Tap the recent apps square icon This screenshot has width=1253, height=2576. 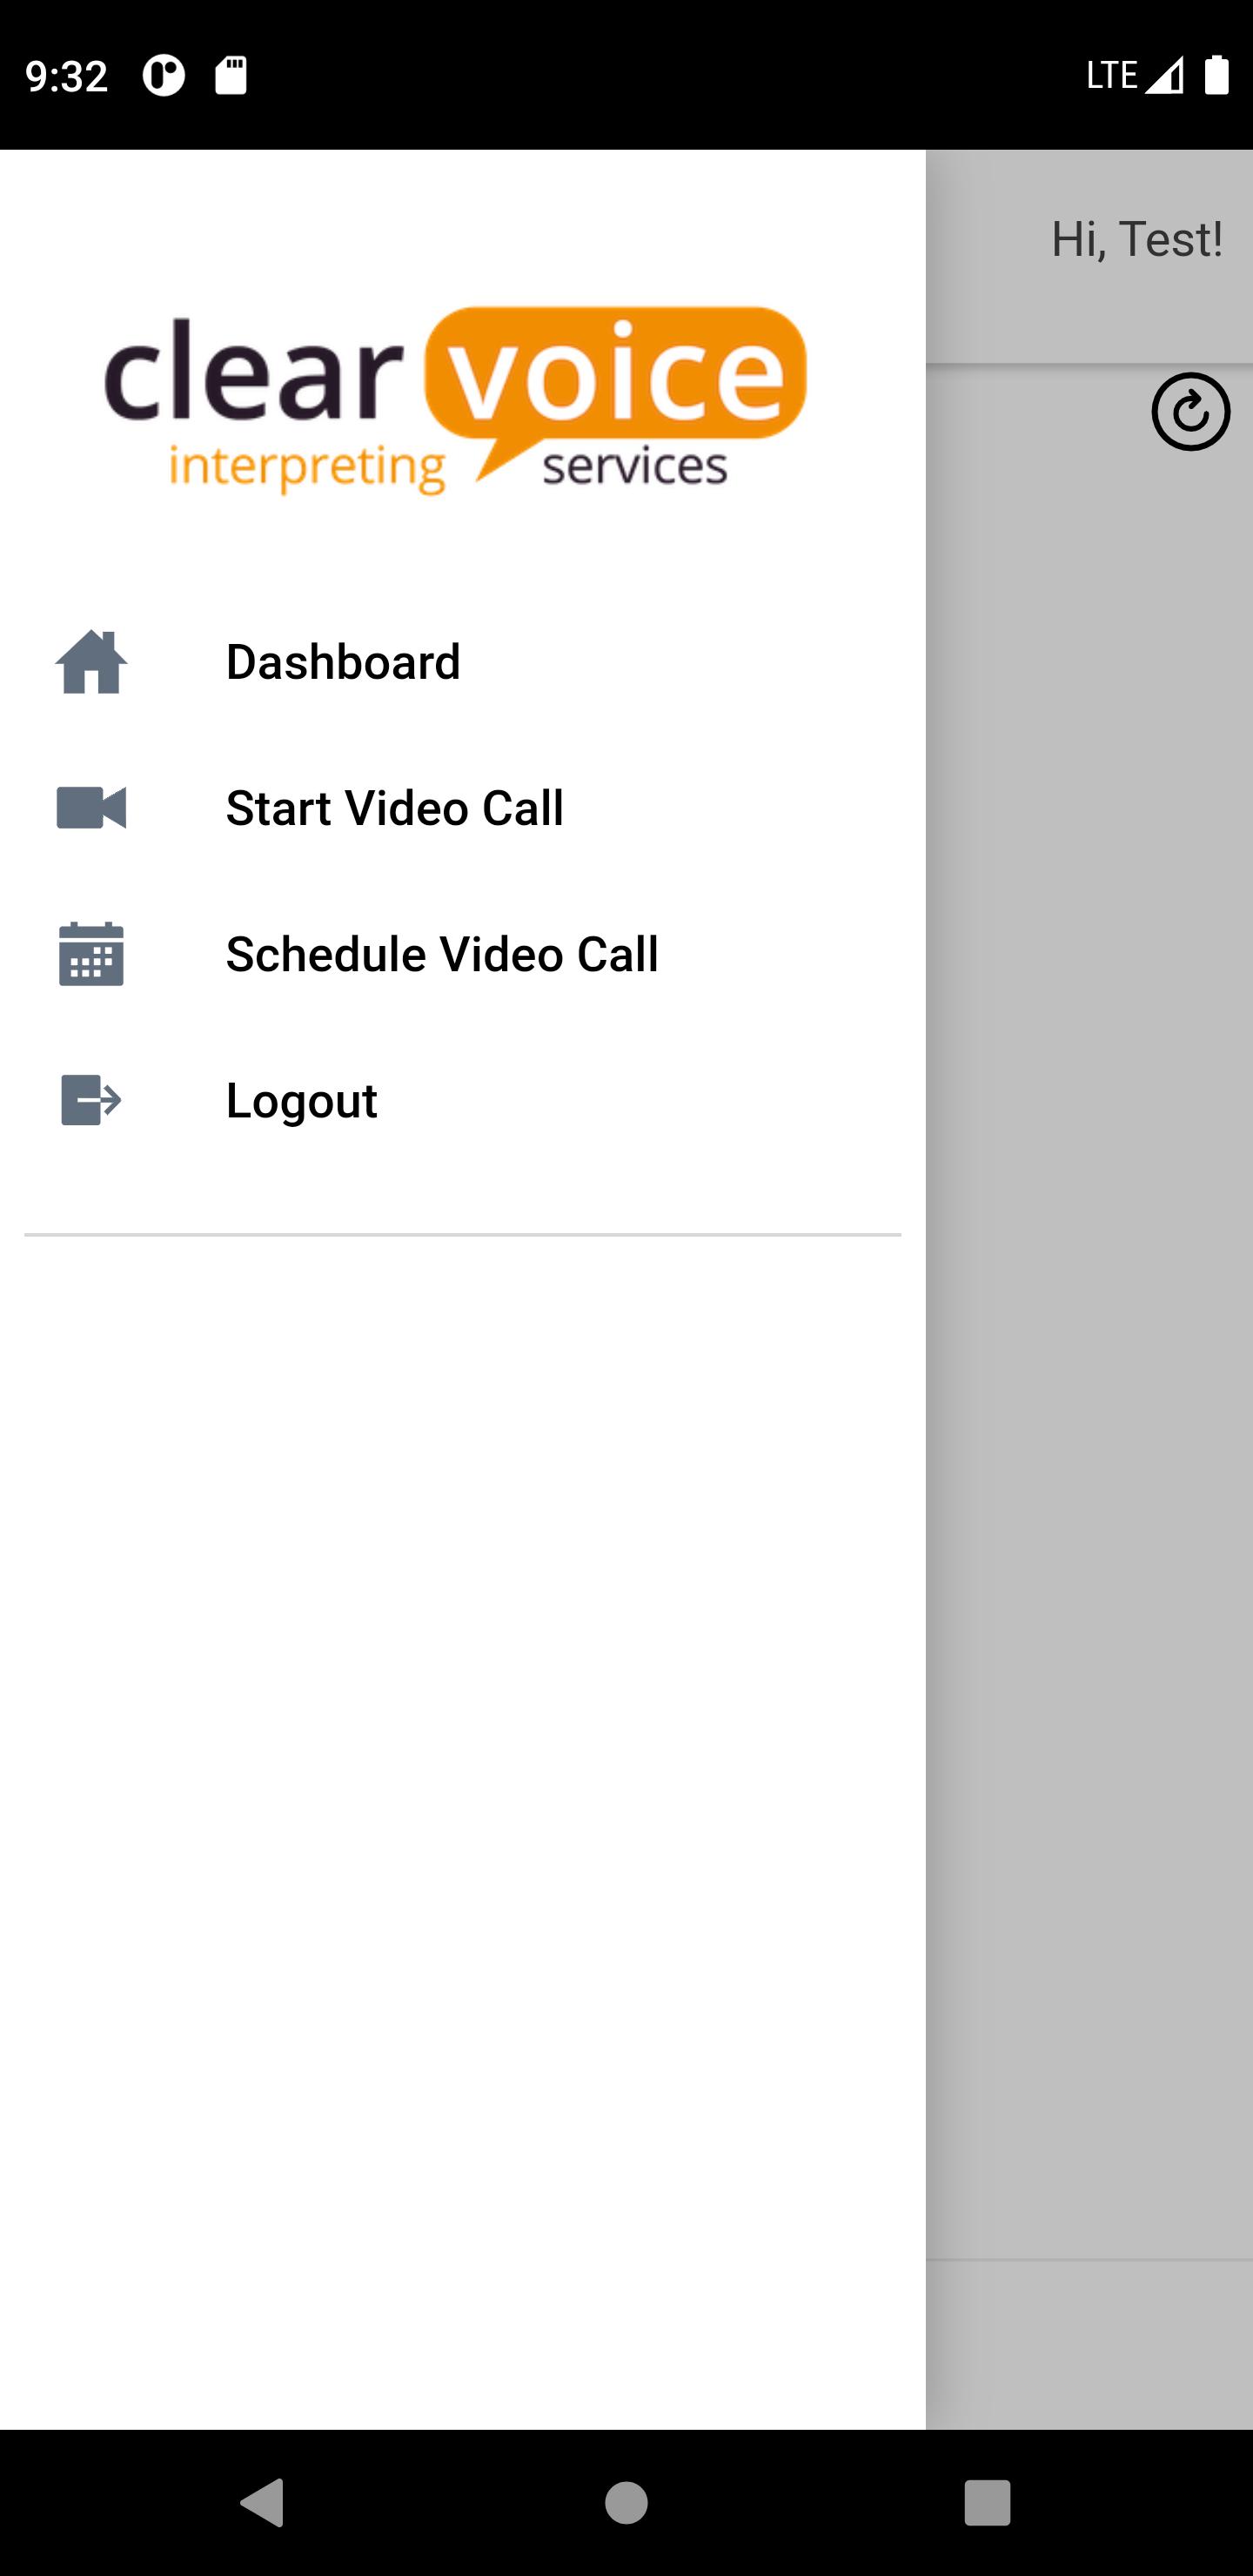click(x=987, y=2503)
